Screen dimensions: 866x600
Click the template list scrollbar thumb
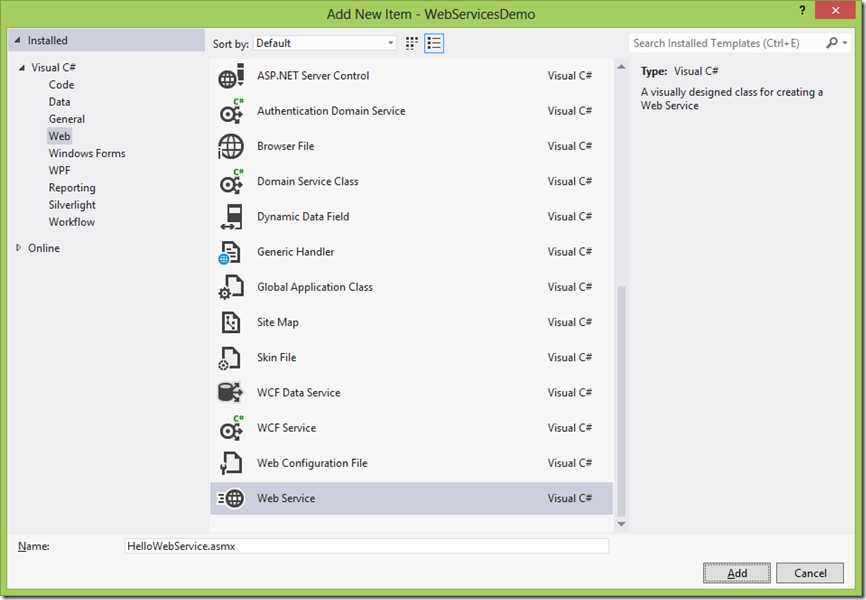point(621,401)
